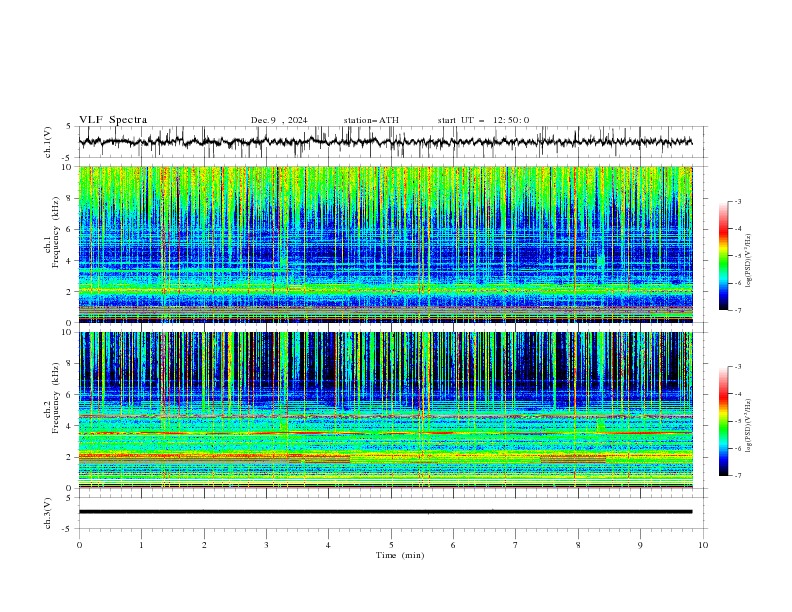This screenshot has width=792, height=612.
Task: Click the 'ch.3(V)' waveform axis label
Action: (x=48, y=513)
